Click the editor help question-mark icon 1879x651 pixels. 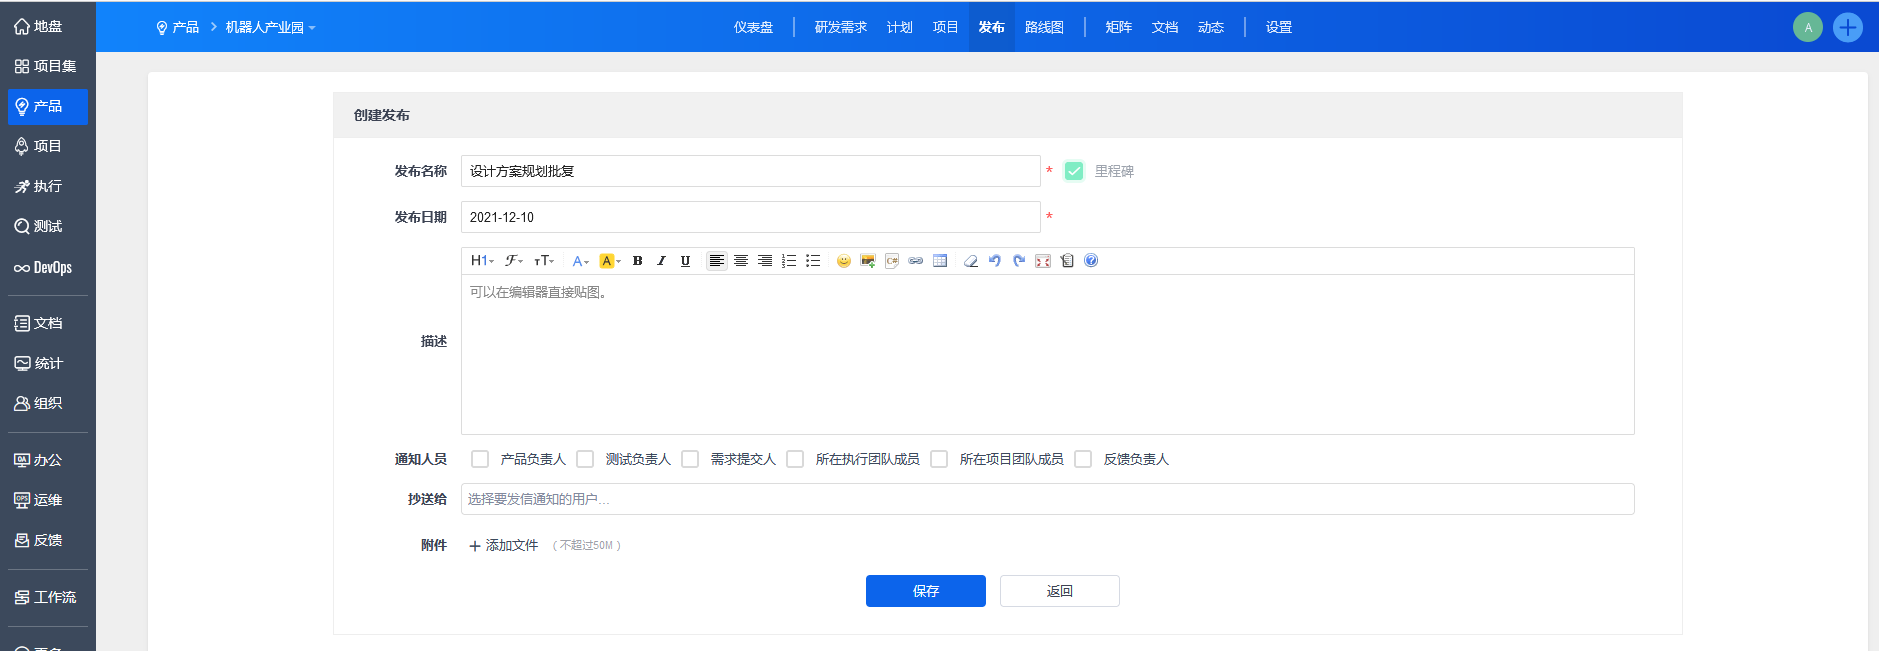pyautogui.click(x=1091, y=261)
